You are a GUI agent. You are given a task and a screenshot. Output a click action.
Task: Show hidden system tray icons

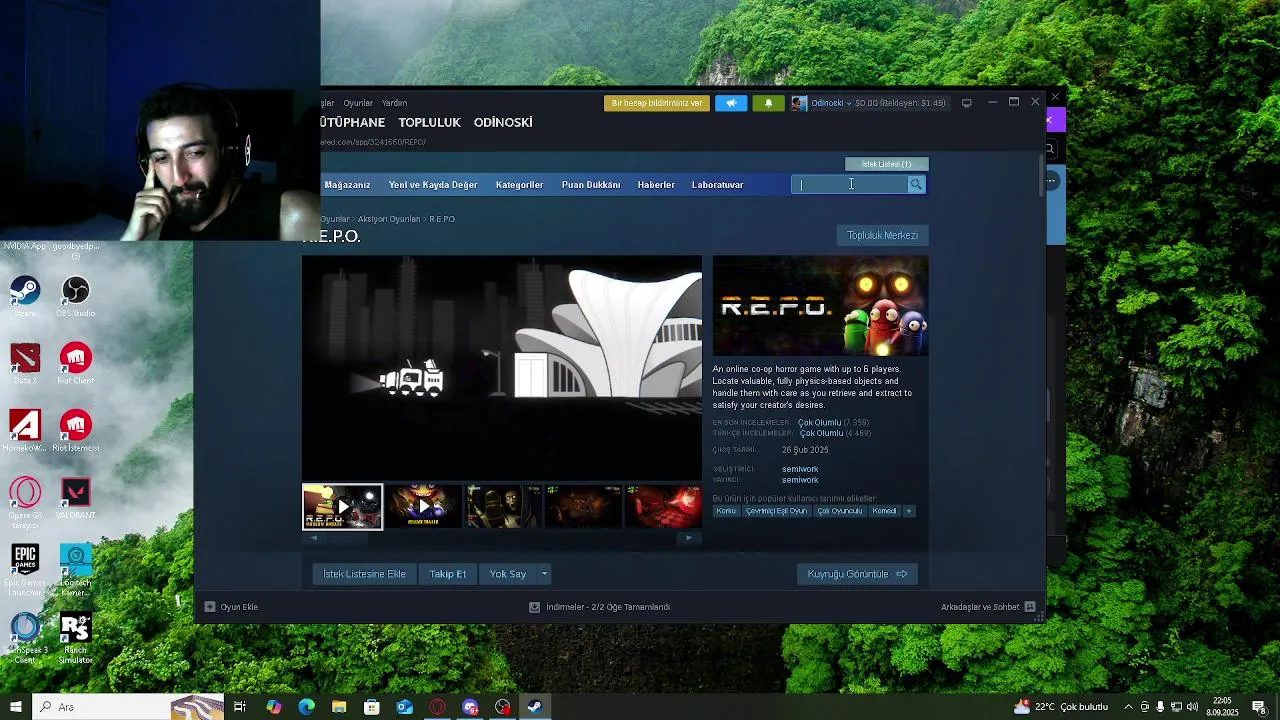(1128, 707)
